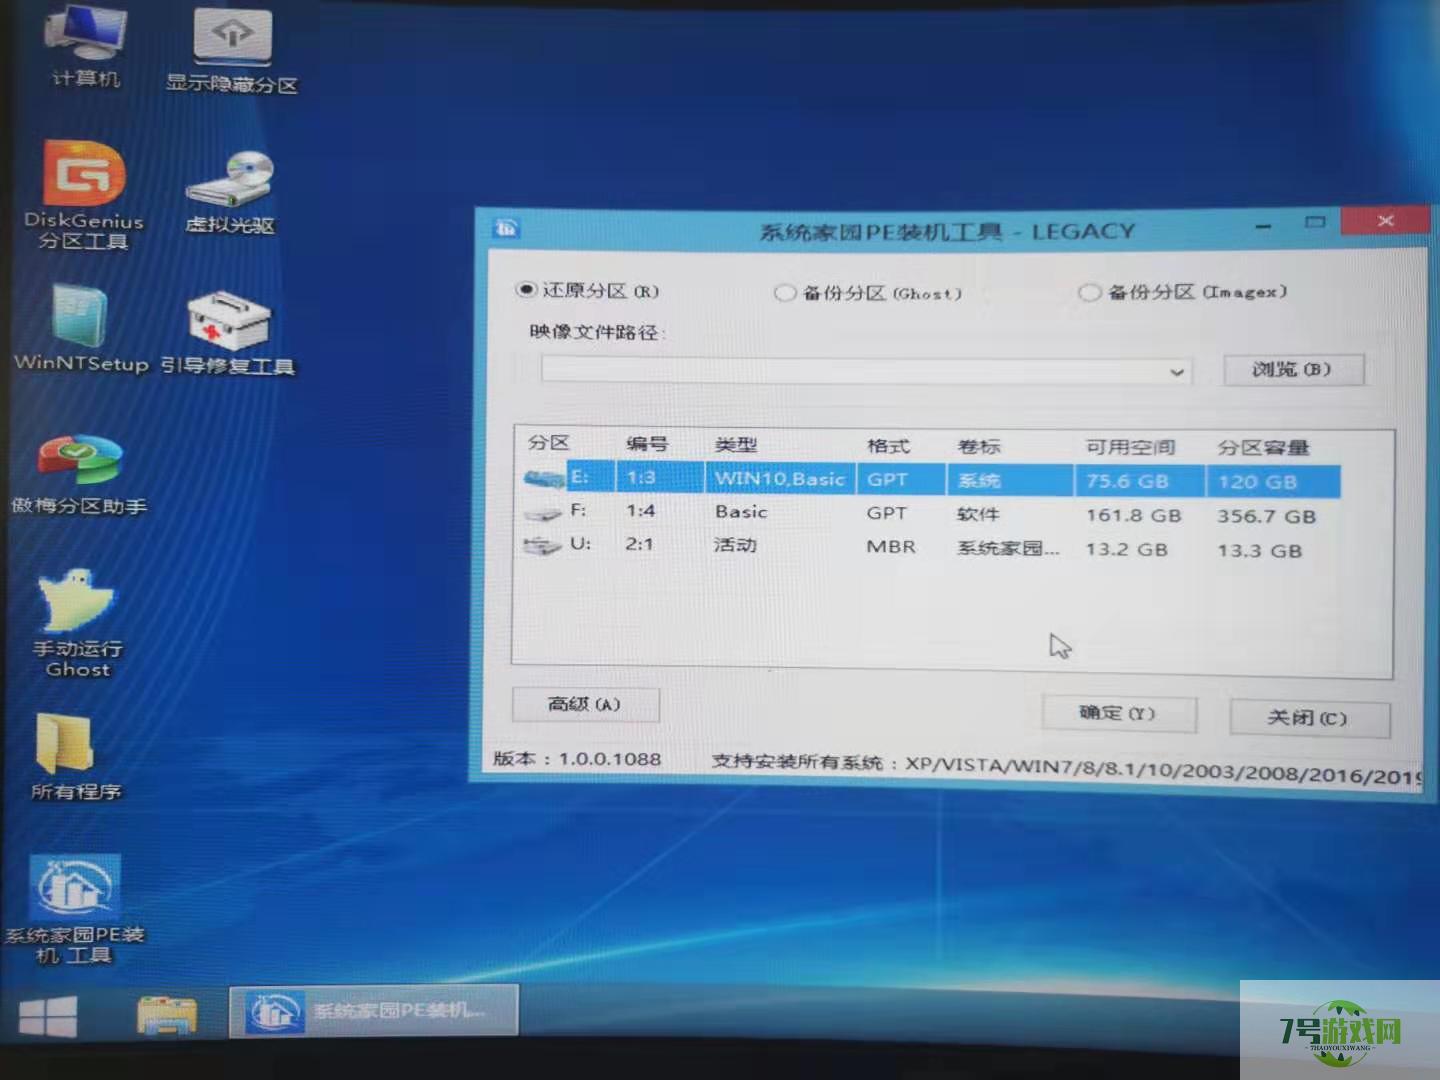This screenshot has width=1440, height=1080.
Task: Click the 活动 type cell in U: row
Action: (x=735, y=545)
